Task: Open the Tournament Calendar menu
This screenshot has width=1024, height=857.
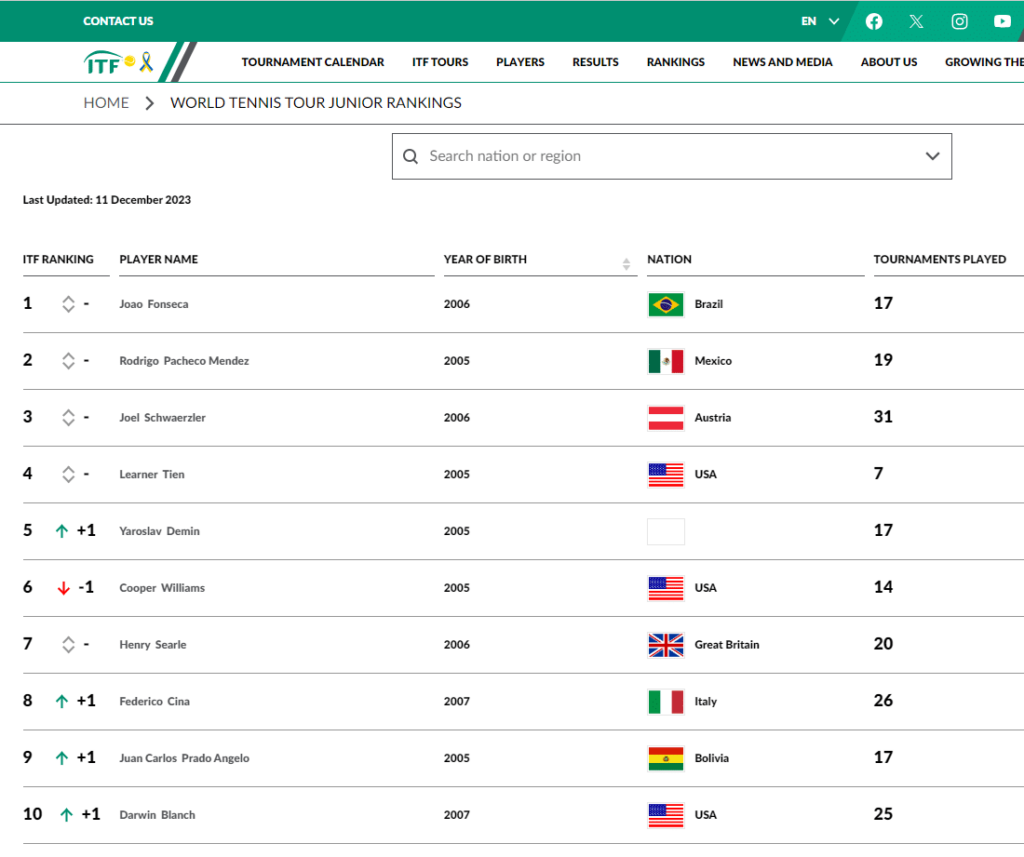Action: 312,62
